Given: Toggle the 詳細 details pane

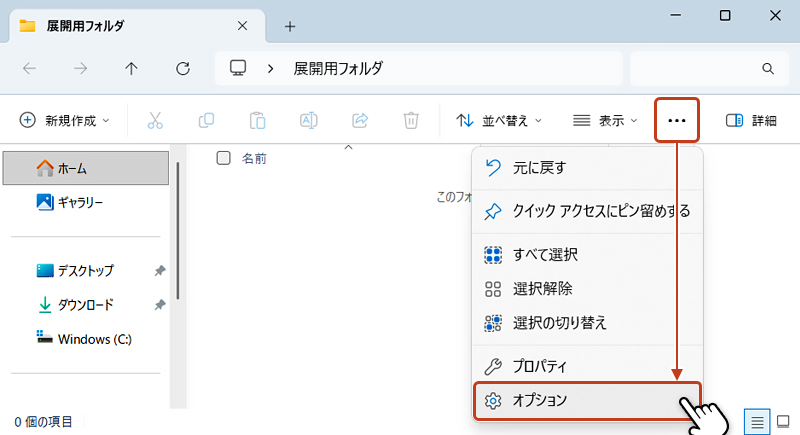Looking at the screenshot, I should point(751,120).
